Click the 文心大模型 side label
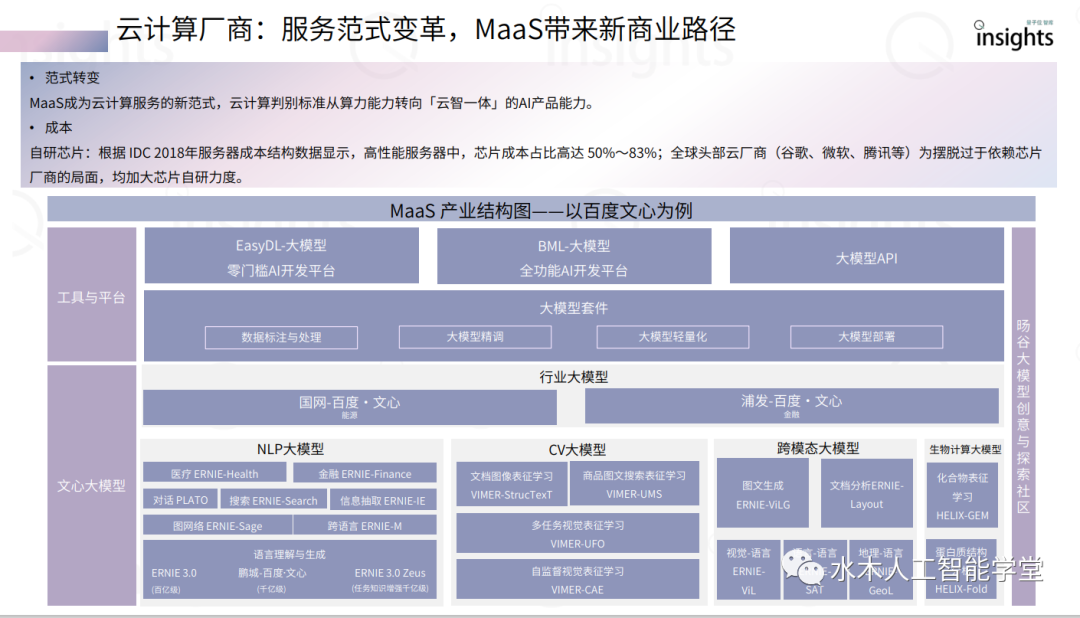1080x618 pixels. pos(91,486)
